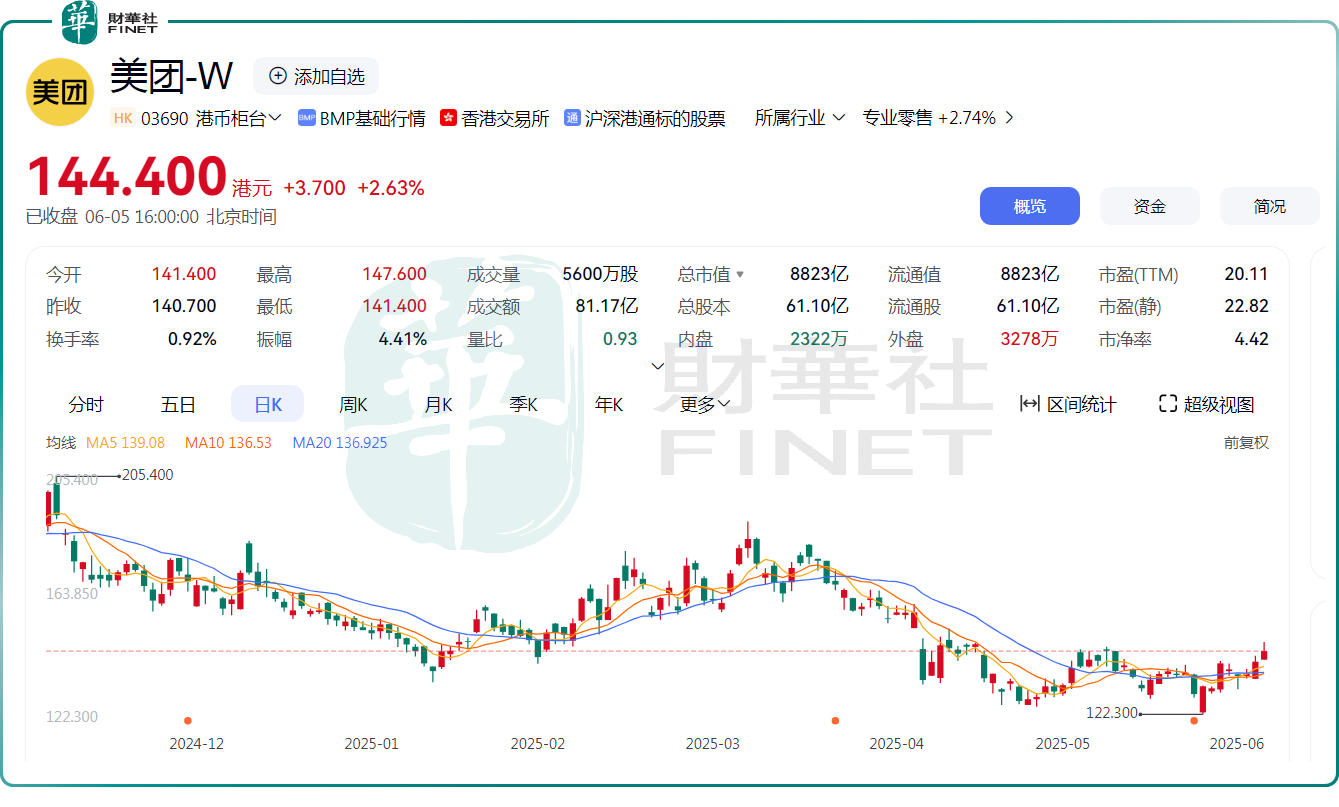Click the +2.63% change percentage
The image size is (1339, 807).
(391, 188)
